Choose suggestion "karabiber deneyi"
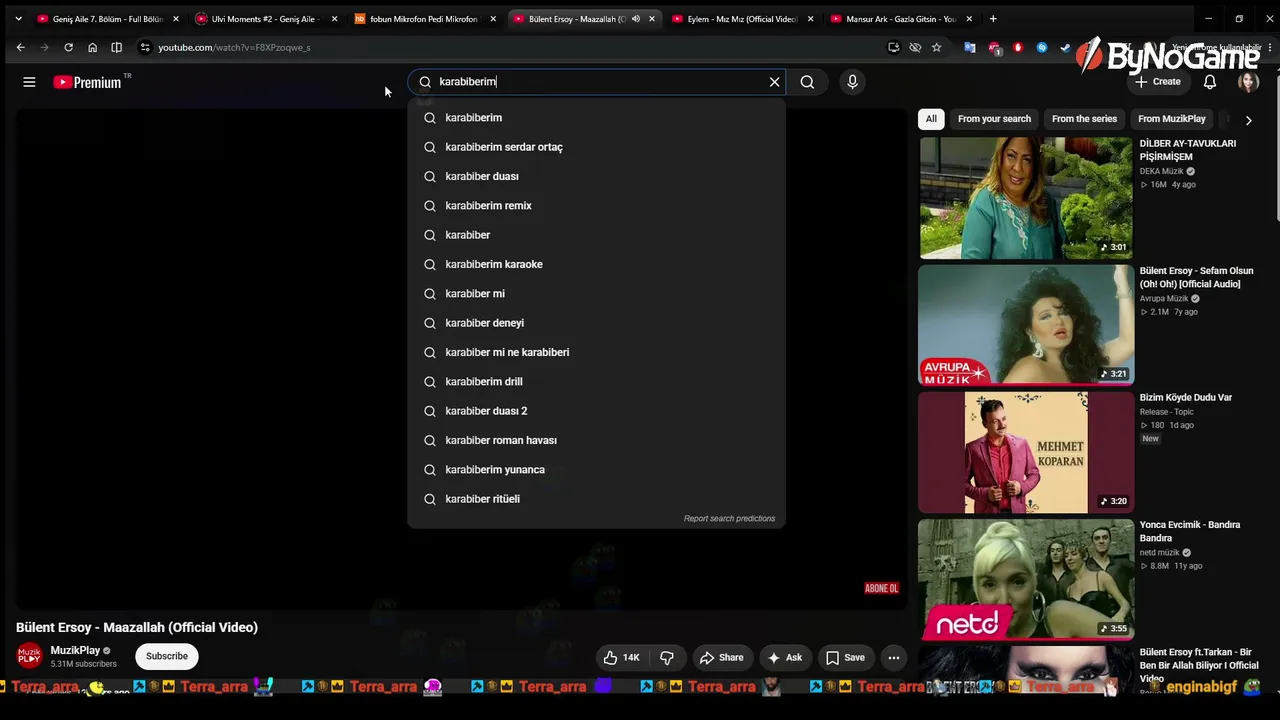The width and height of the screenshot is (1280, 720). (596, 323)
